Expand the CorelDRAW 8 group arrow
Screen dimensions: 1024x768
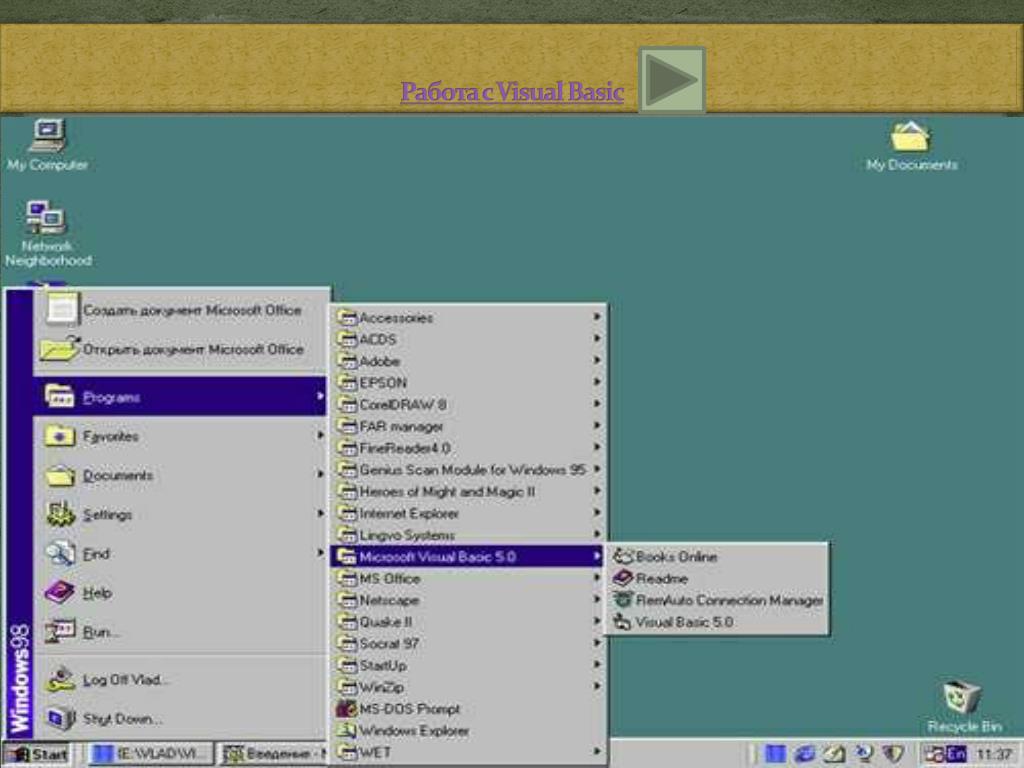[x=597, y=404]
